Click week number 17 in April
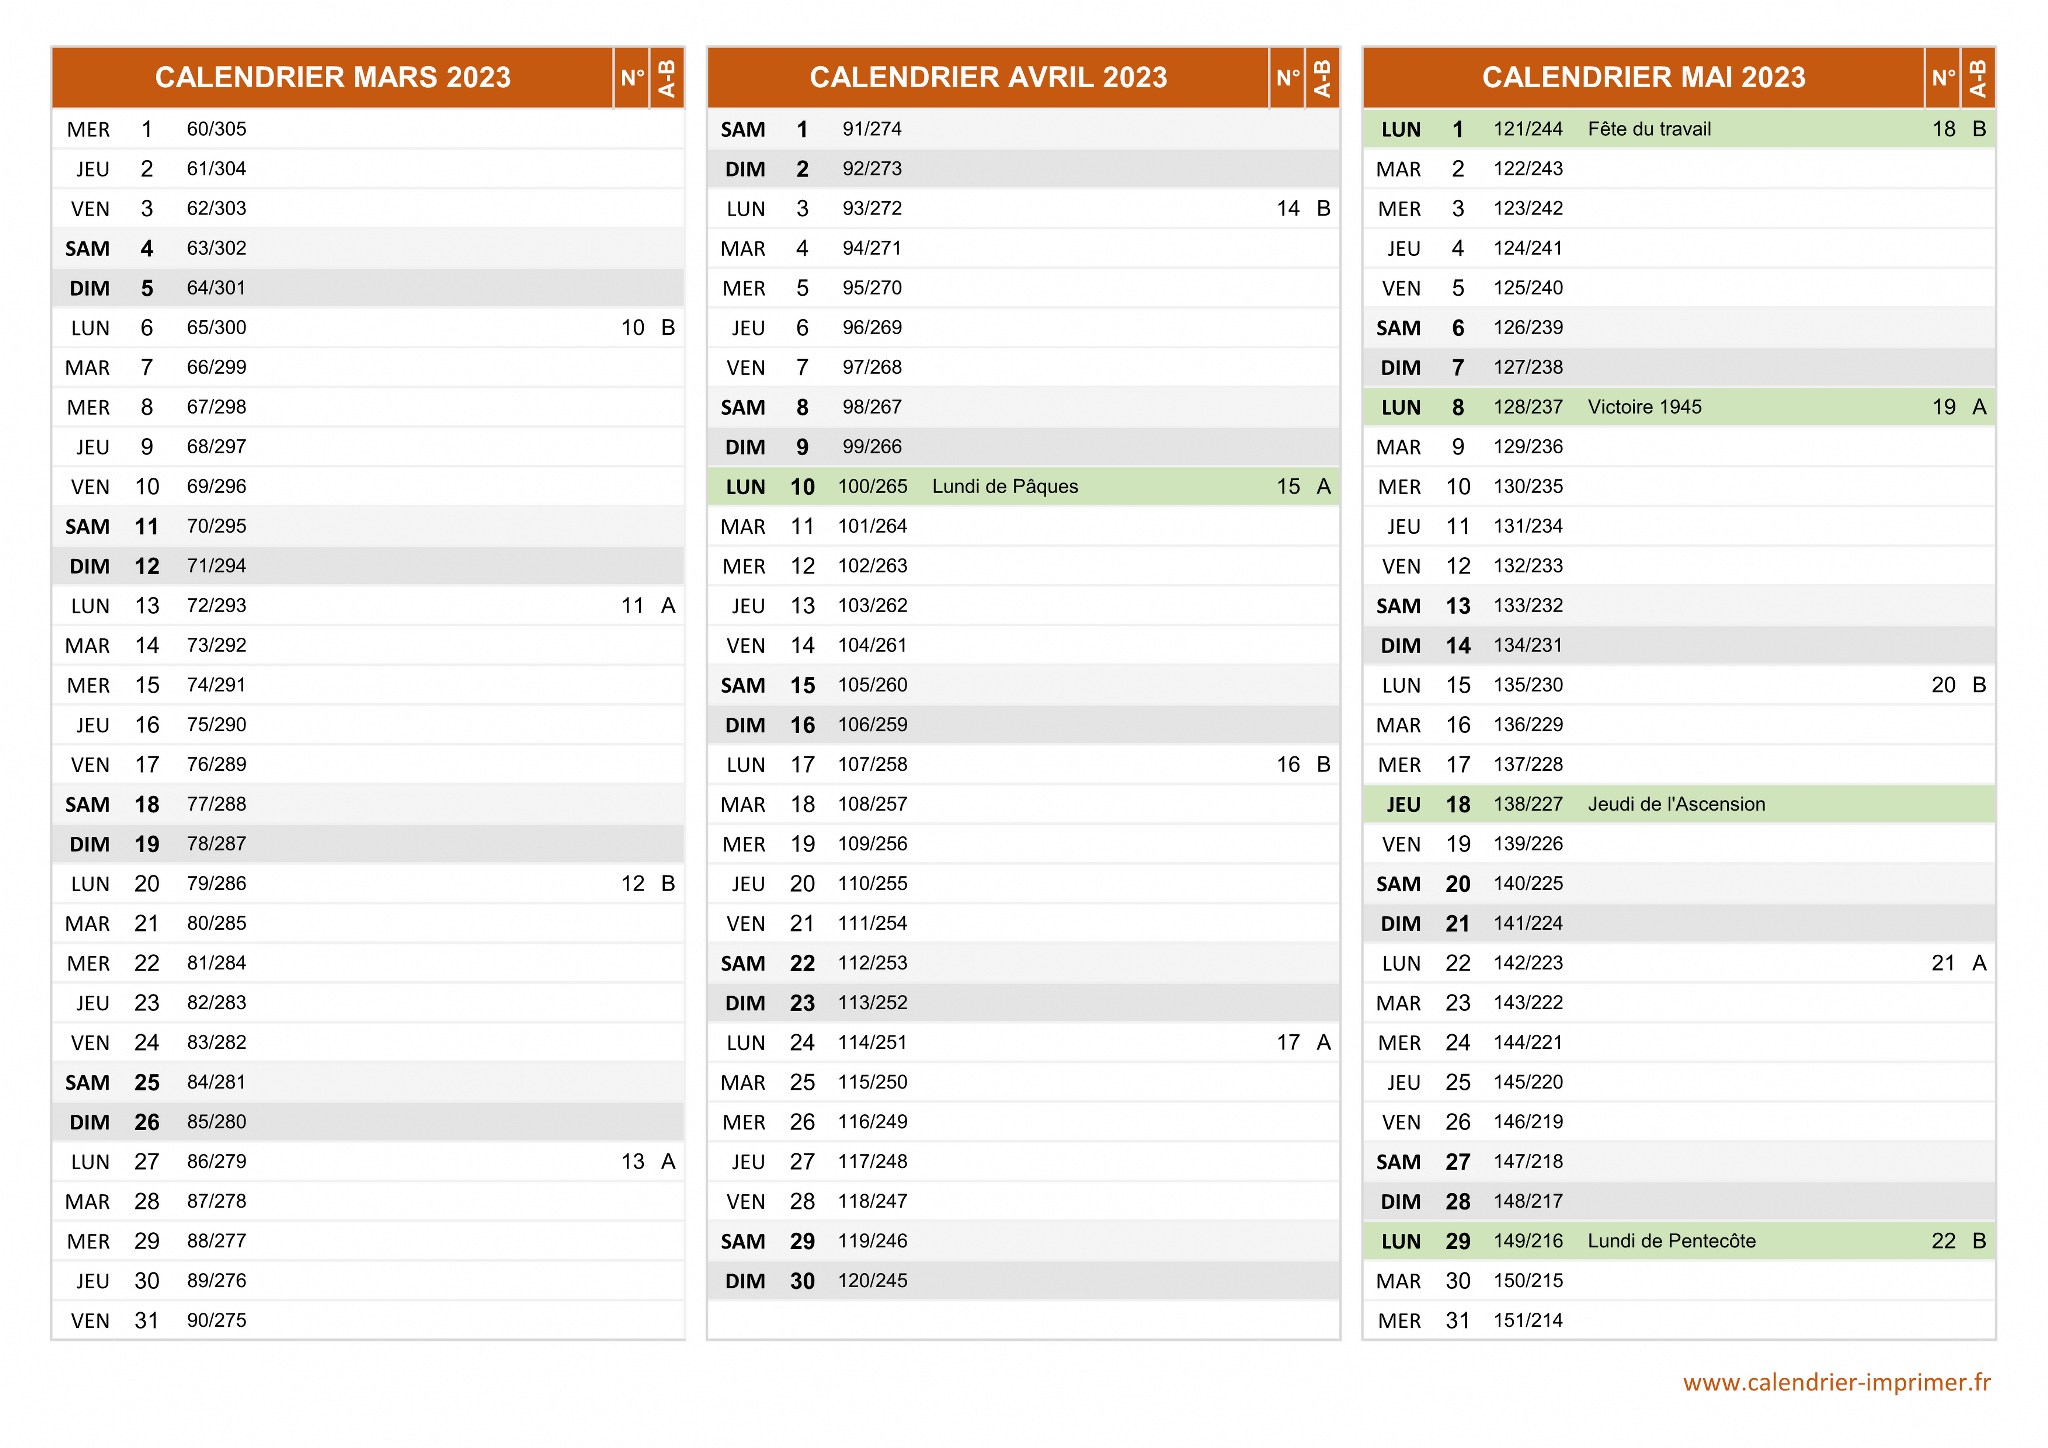Viewport: 2048px width, 1448px height. point(1288,1043)
